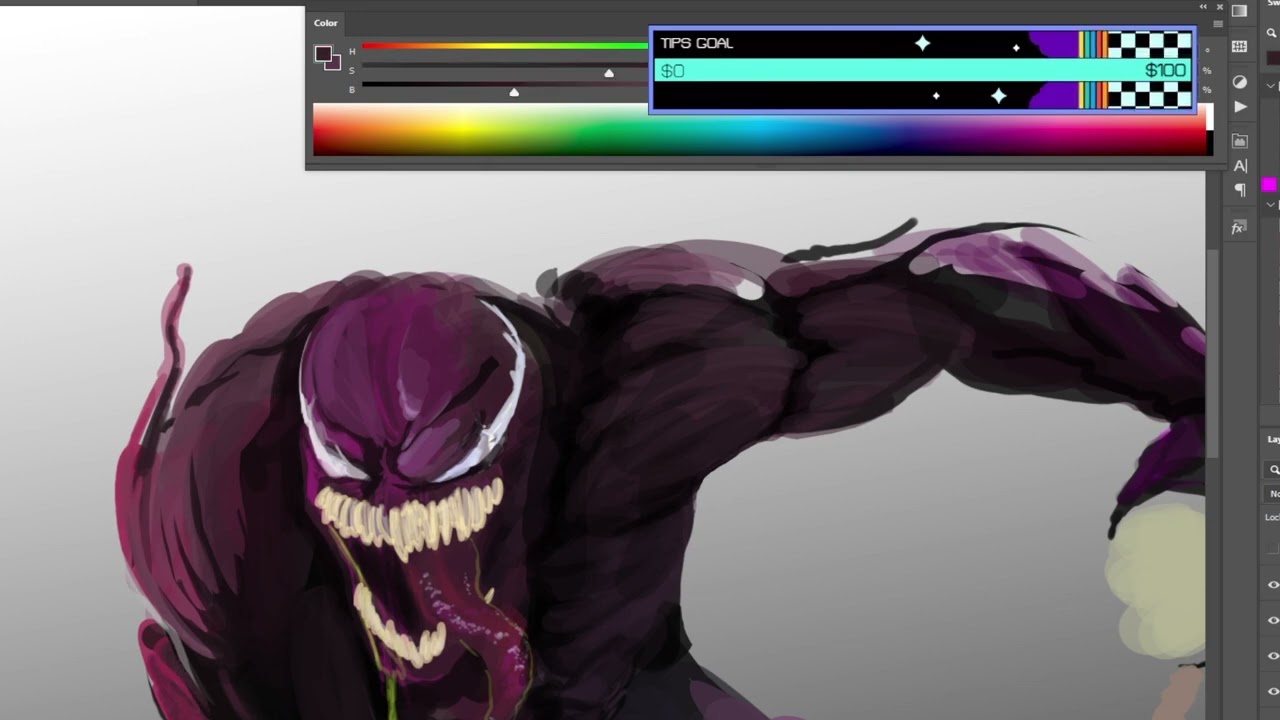Click the Brightness slider handle
Image resolution: width=1280 pixels, height=720 pixels.
pos(514,92)
